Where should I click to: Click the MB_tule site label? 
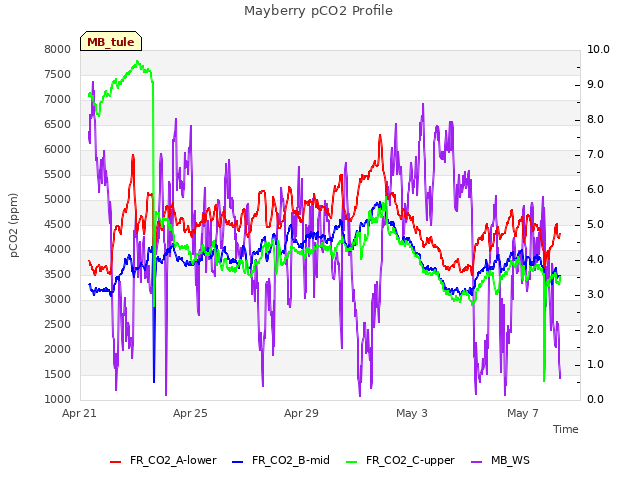[111, 42]
